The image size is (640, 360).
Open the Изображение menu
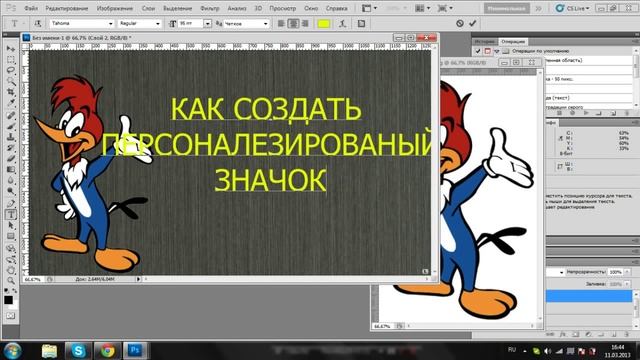[x=115, y=8]
